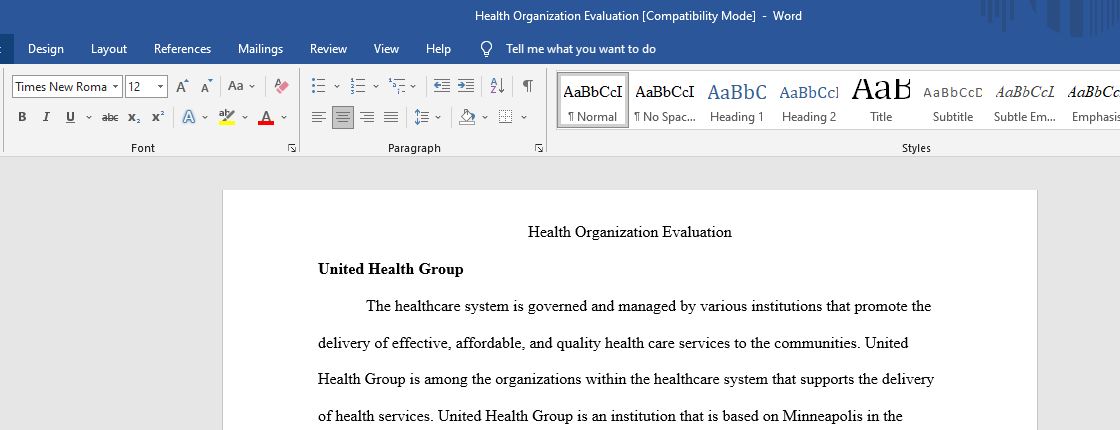
Task: Toggle center alignment
Action: [x=343, y=117]
